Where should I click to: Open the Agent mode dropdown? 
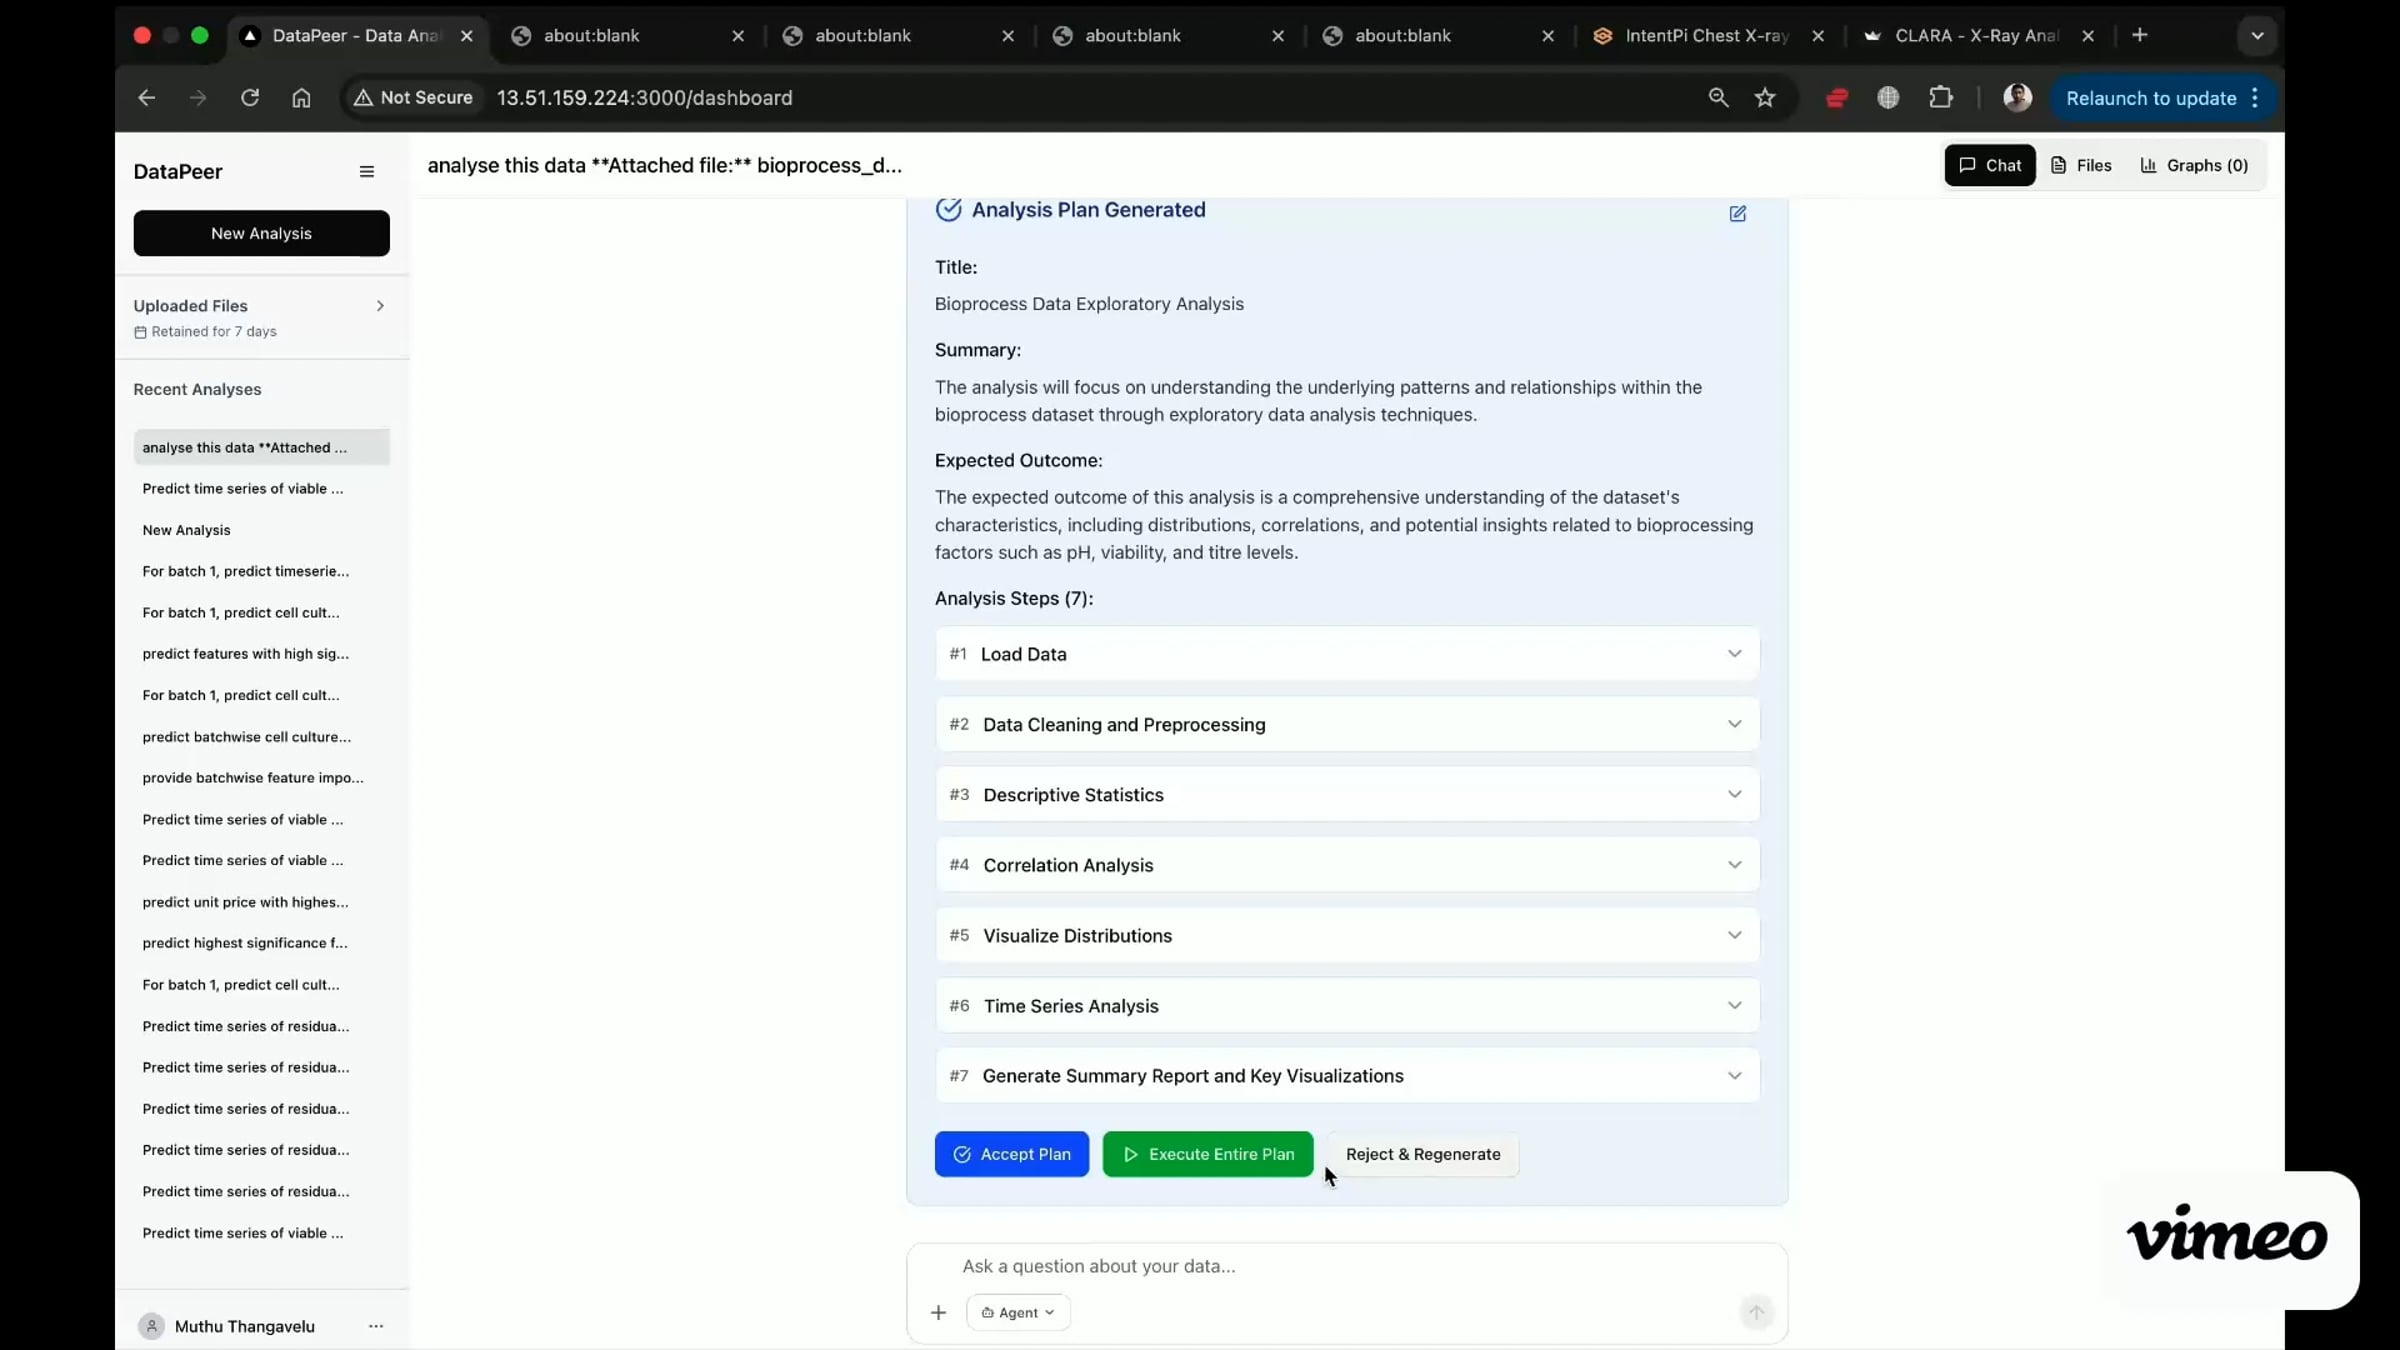point(1018,1312)
